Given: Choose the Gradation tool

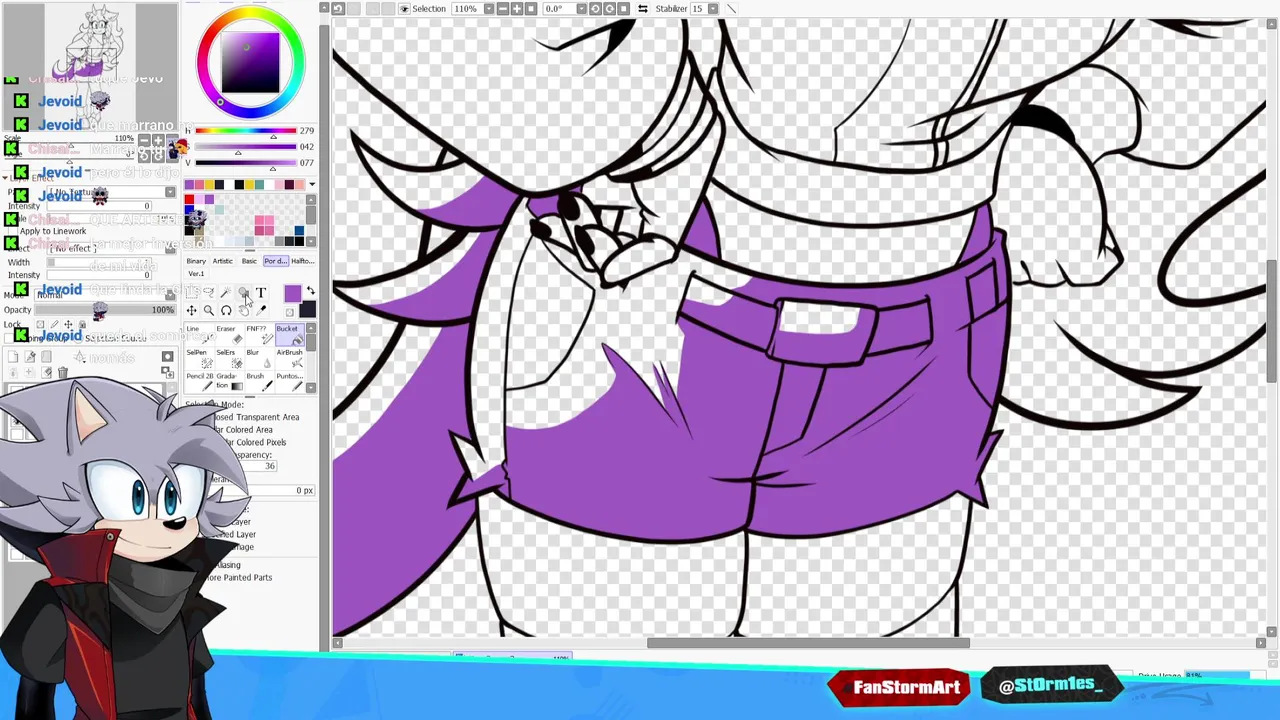Looking at the screenshot, I should (x=230, y=382).
